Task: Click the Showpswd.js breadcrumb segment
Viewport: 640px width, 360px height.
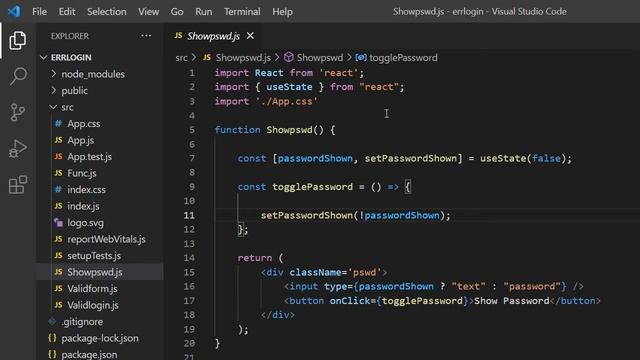Action: click(243, 58)
